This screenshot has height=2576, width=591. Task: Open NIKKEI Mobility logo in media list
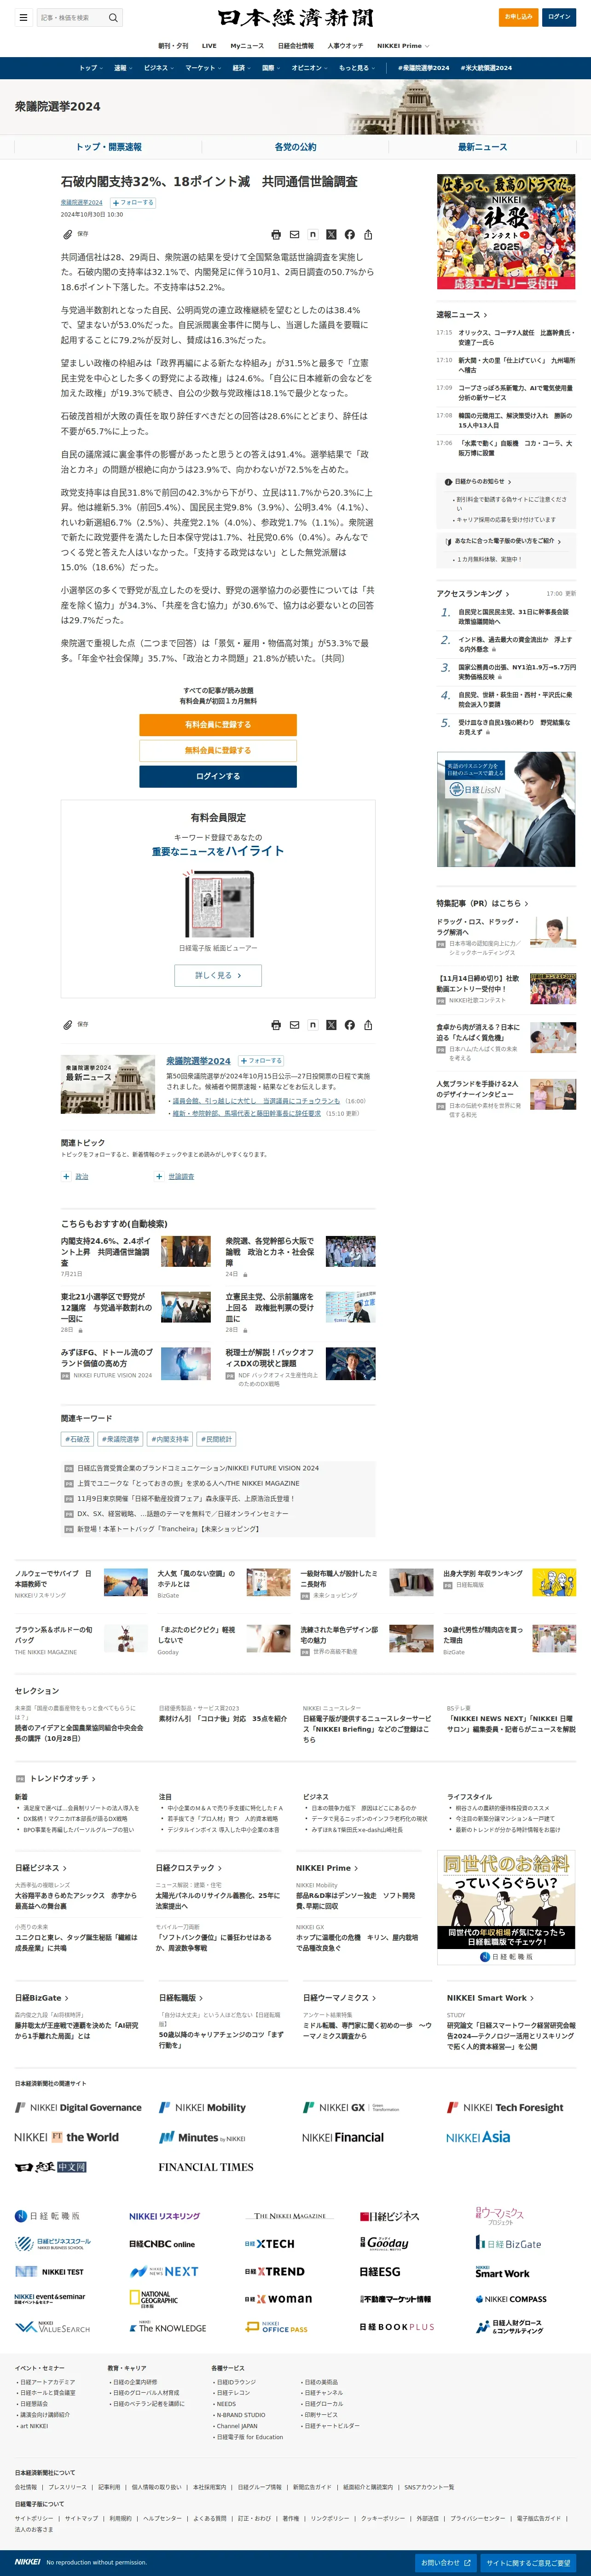coord(202,2107)
